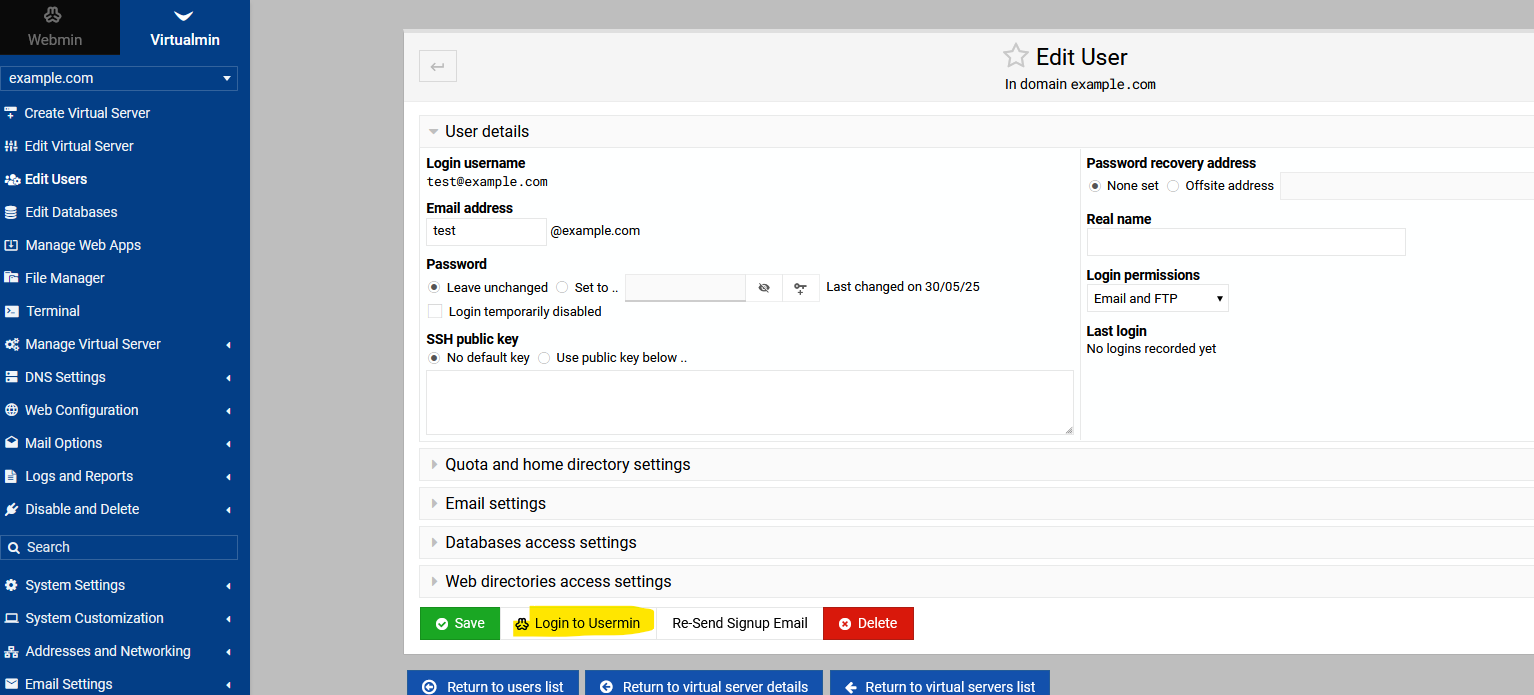This screenshot has width=1534, height=695.
Task: Select No default key option
Action: pos(434,357)
